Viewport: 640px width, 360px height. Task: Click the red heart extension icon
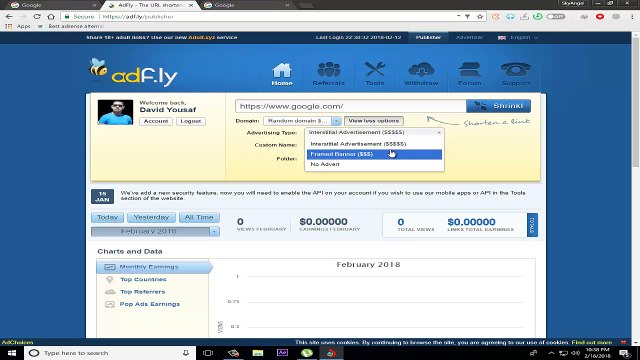coord(600,17)
